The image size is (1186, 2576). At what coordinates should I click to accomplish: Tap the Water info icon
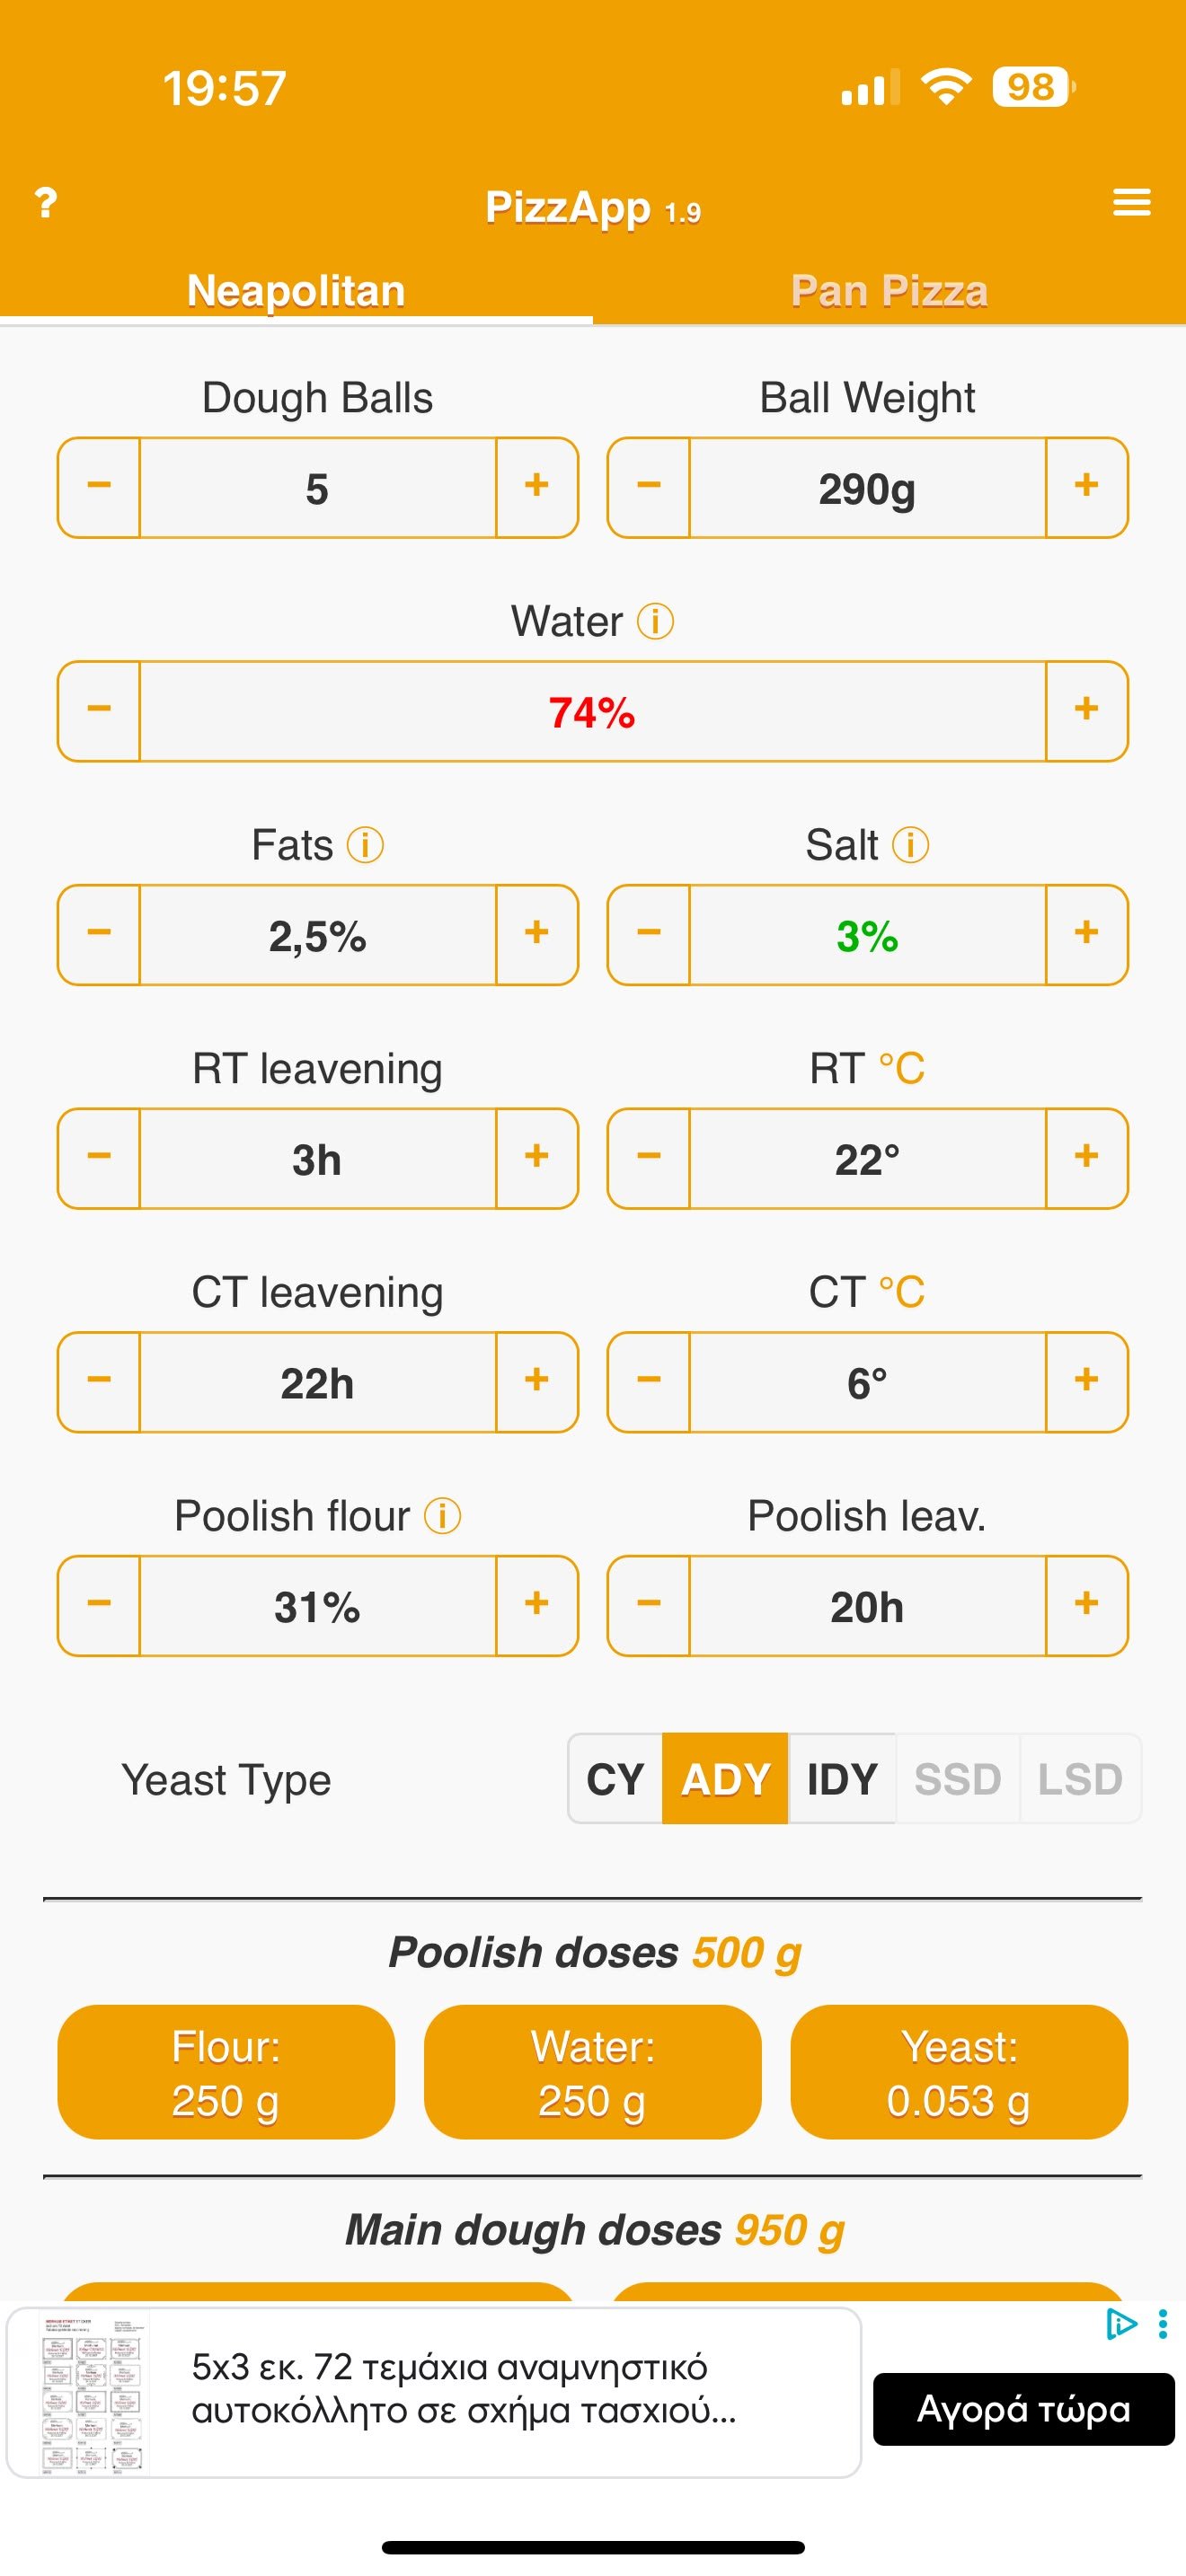pos(655,622)
